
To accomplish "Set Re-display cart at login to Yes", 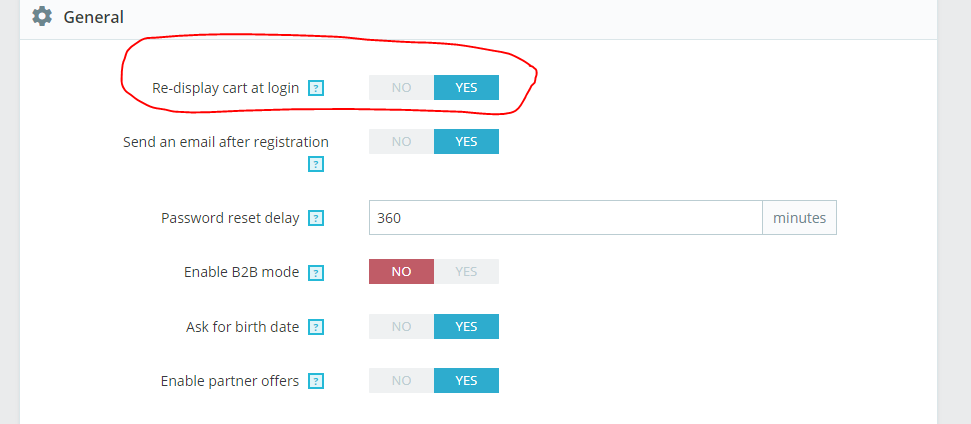I will 466,88.
